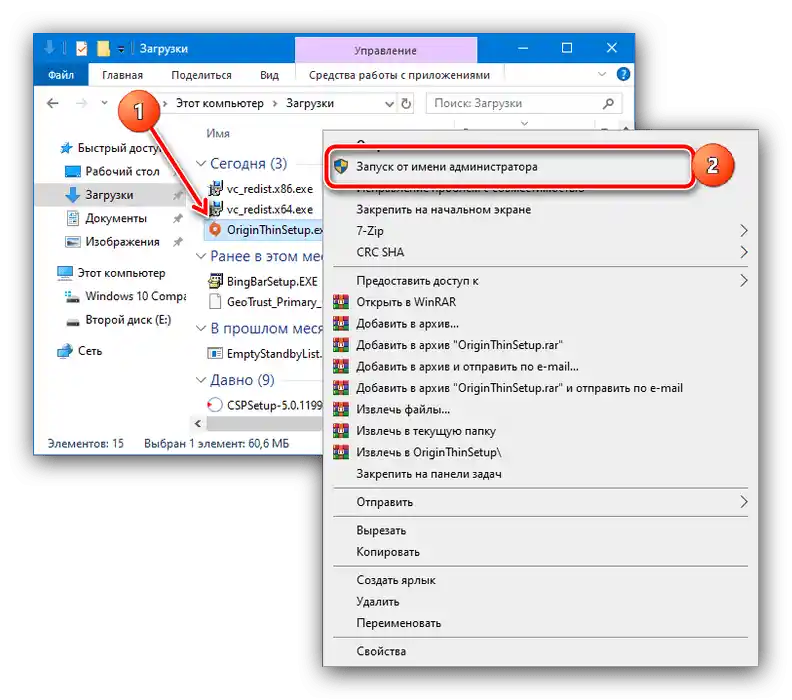Screen dimensions: 792x700
Task: Click WinRAR icon next to Открыть в WinRAR
Action: pyautogui.click(x=341, y=302)
